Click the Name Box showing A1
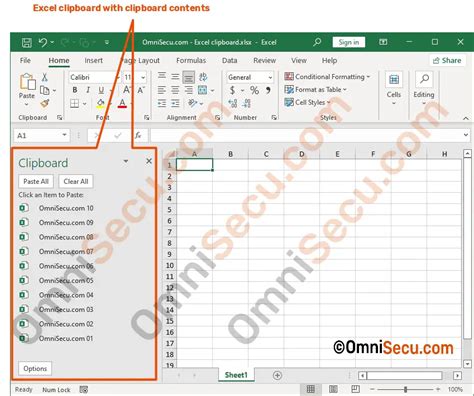The width and height of the screenshot is (474, 396). pyautogui.click(x=41, y=136)
